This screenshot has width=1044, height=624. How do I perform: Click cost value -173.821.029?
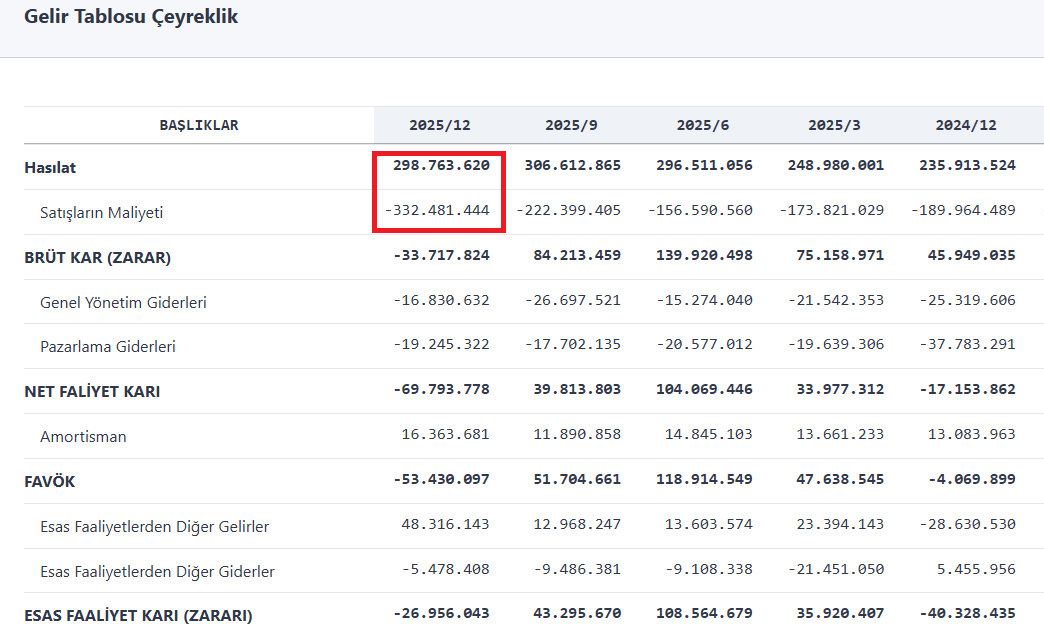pyautogui.click(x=832, y=210)
